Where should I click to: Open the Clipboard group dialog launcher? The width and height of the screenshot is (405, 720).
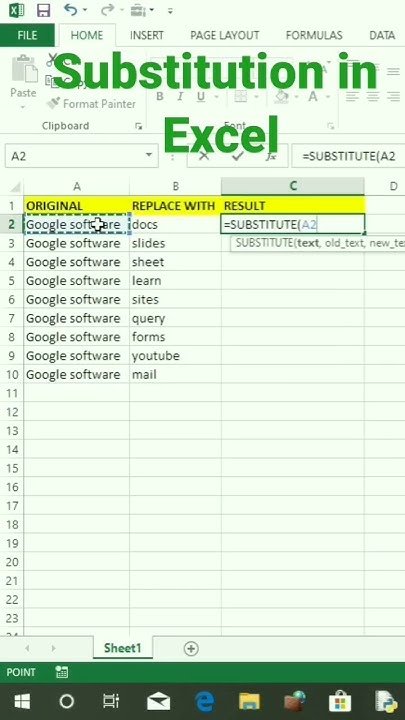139,126
